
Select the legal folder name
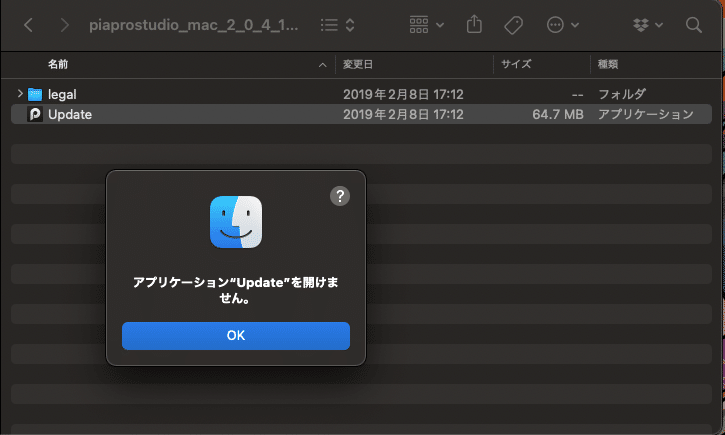click(62, 95)
